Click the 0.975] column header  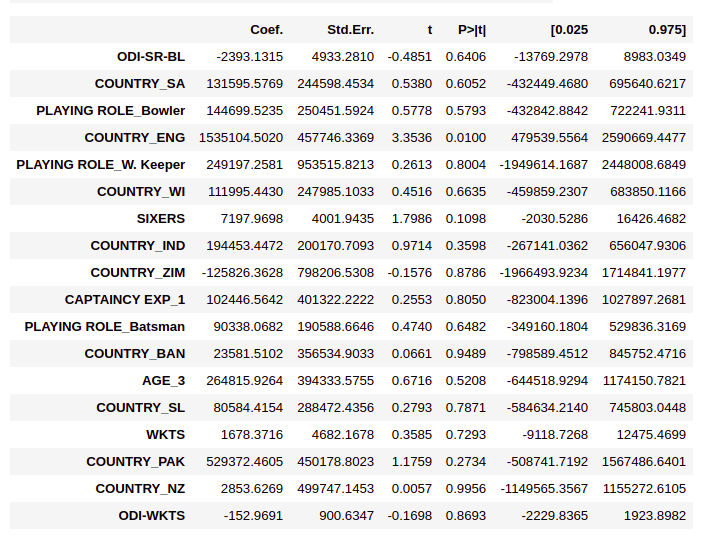667,30
